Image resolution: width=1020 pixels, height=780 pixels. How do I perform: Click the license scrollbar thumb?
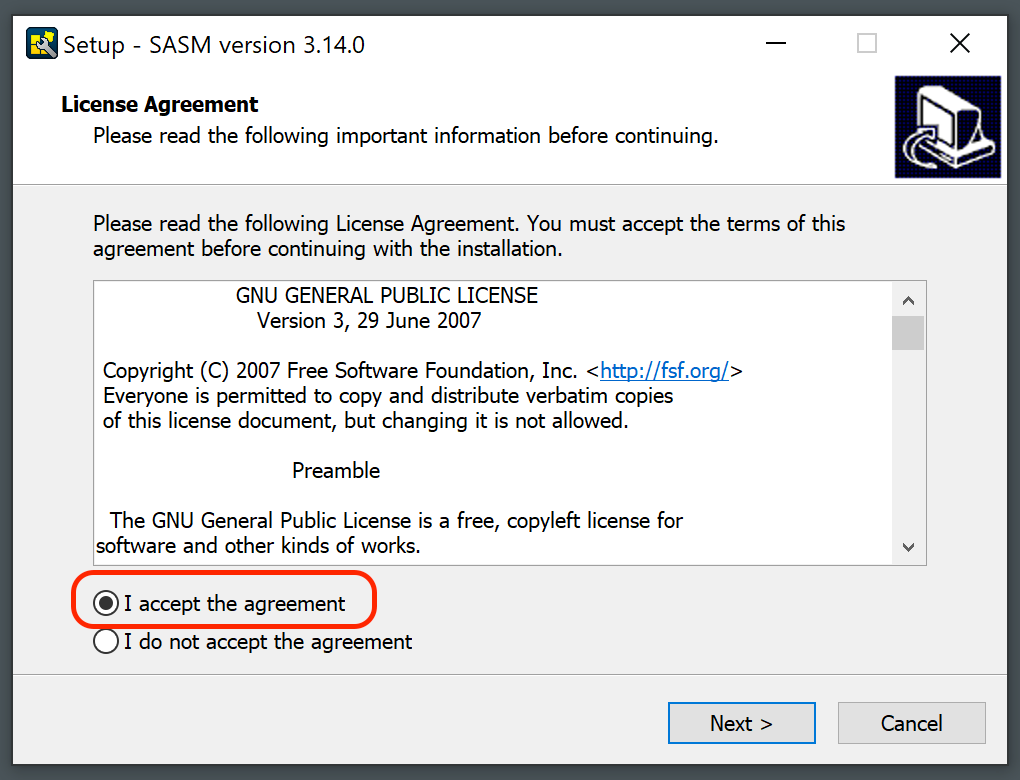point(908,333)
